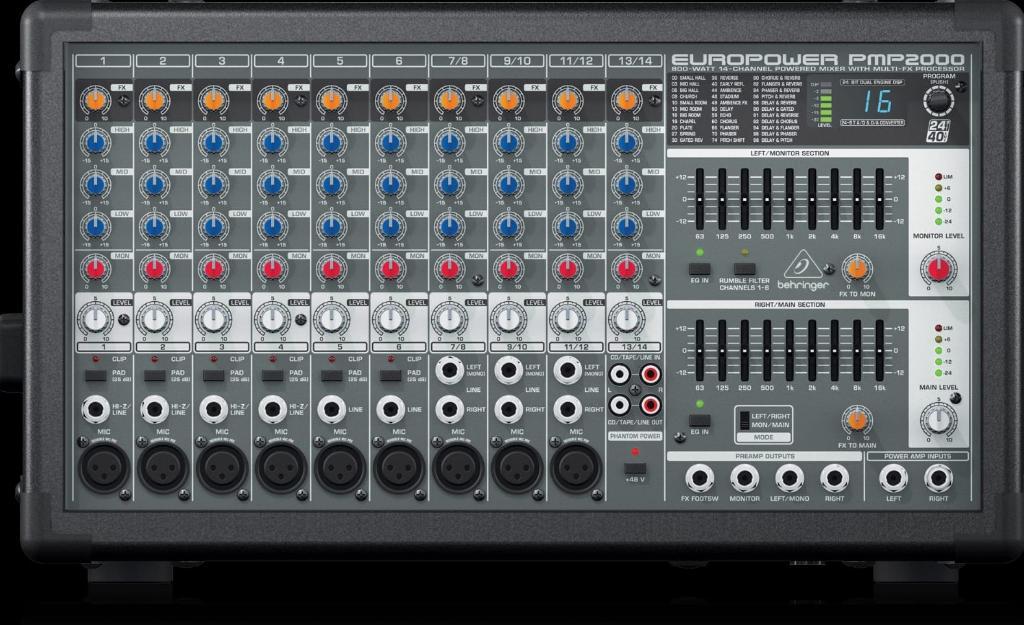The image size is (1024, 625).
Task: Flip the LEFT/RIGHT MON/MAIN mode switch
Action: (744, 421)
